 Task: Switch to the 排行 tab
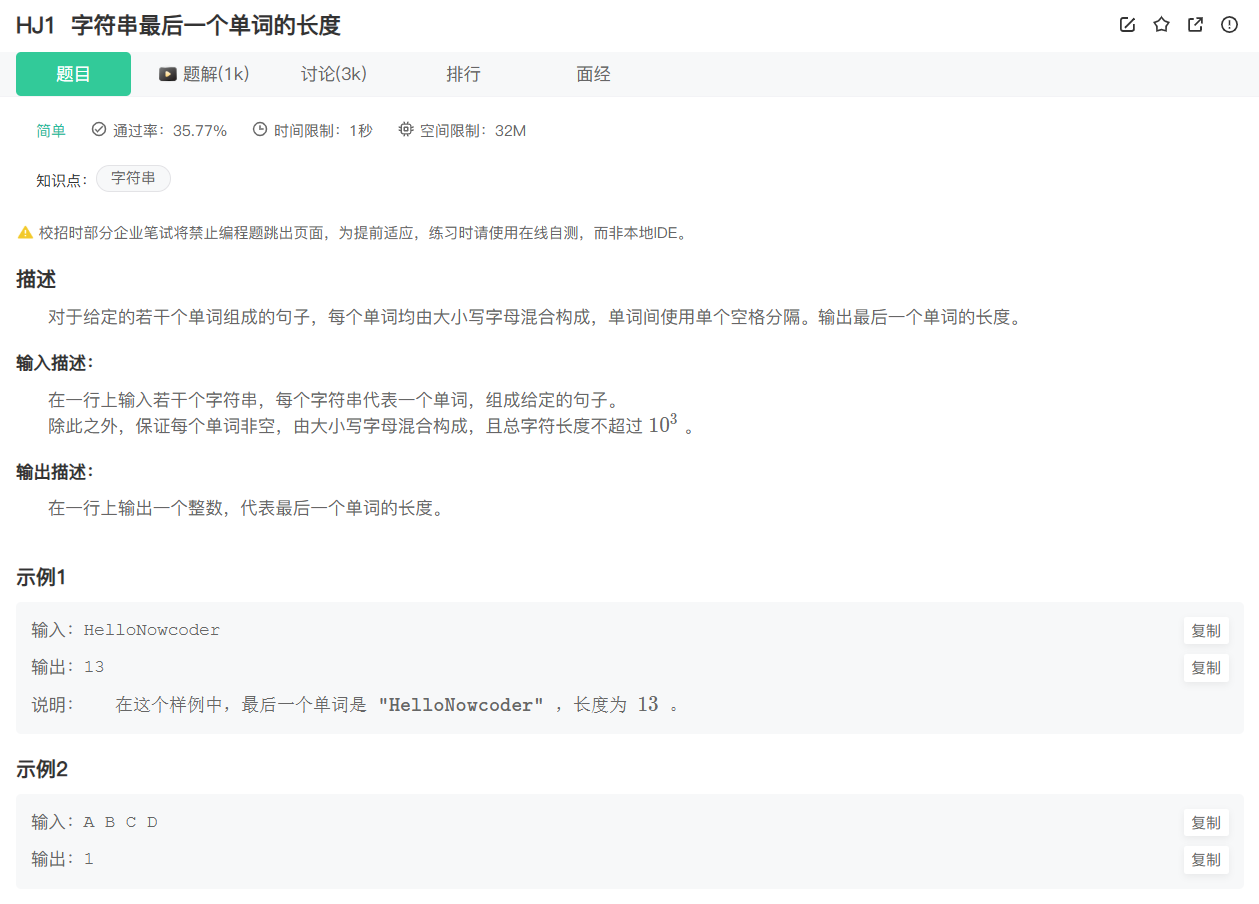pyautogui.click(x=464, y=73)
